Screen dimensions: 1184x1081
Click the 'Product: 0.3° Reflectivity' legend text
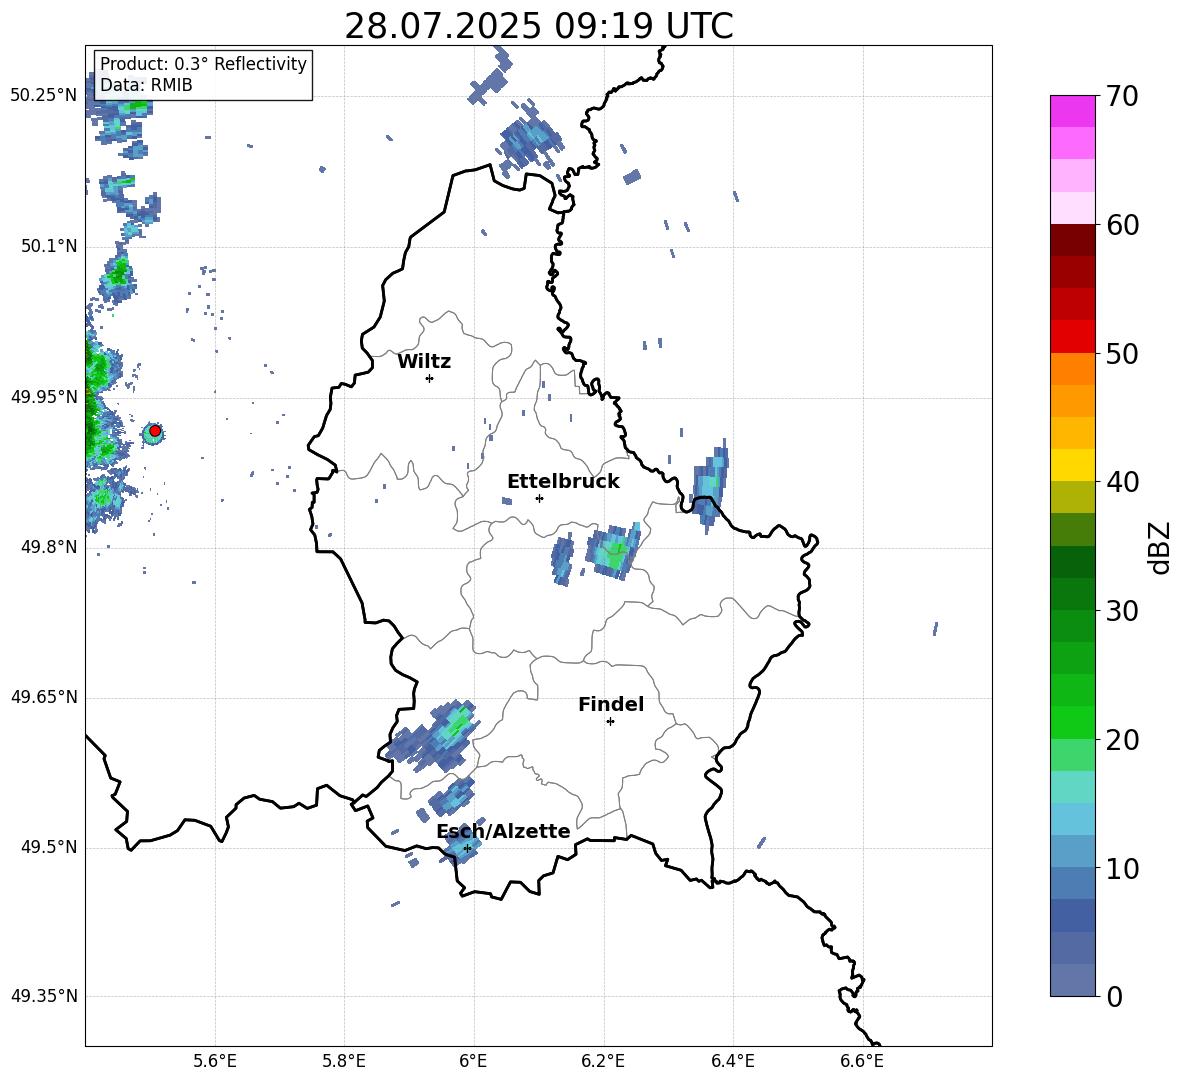coord(203,64)
